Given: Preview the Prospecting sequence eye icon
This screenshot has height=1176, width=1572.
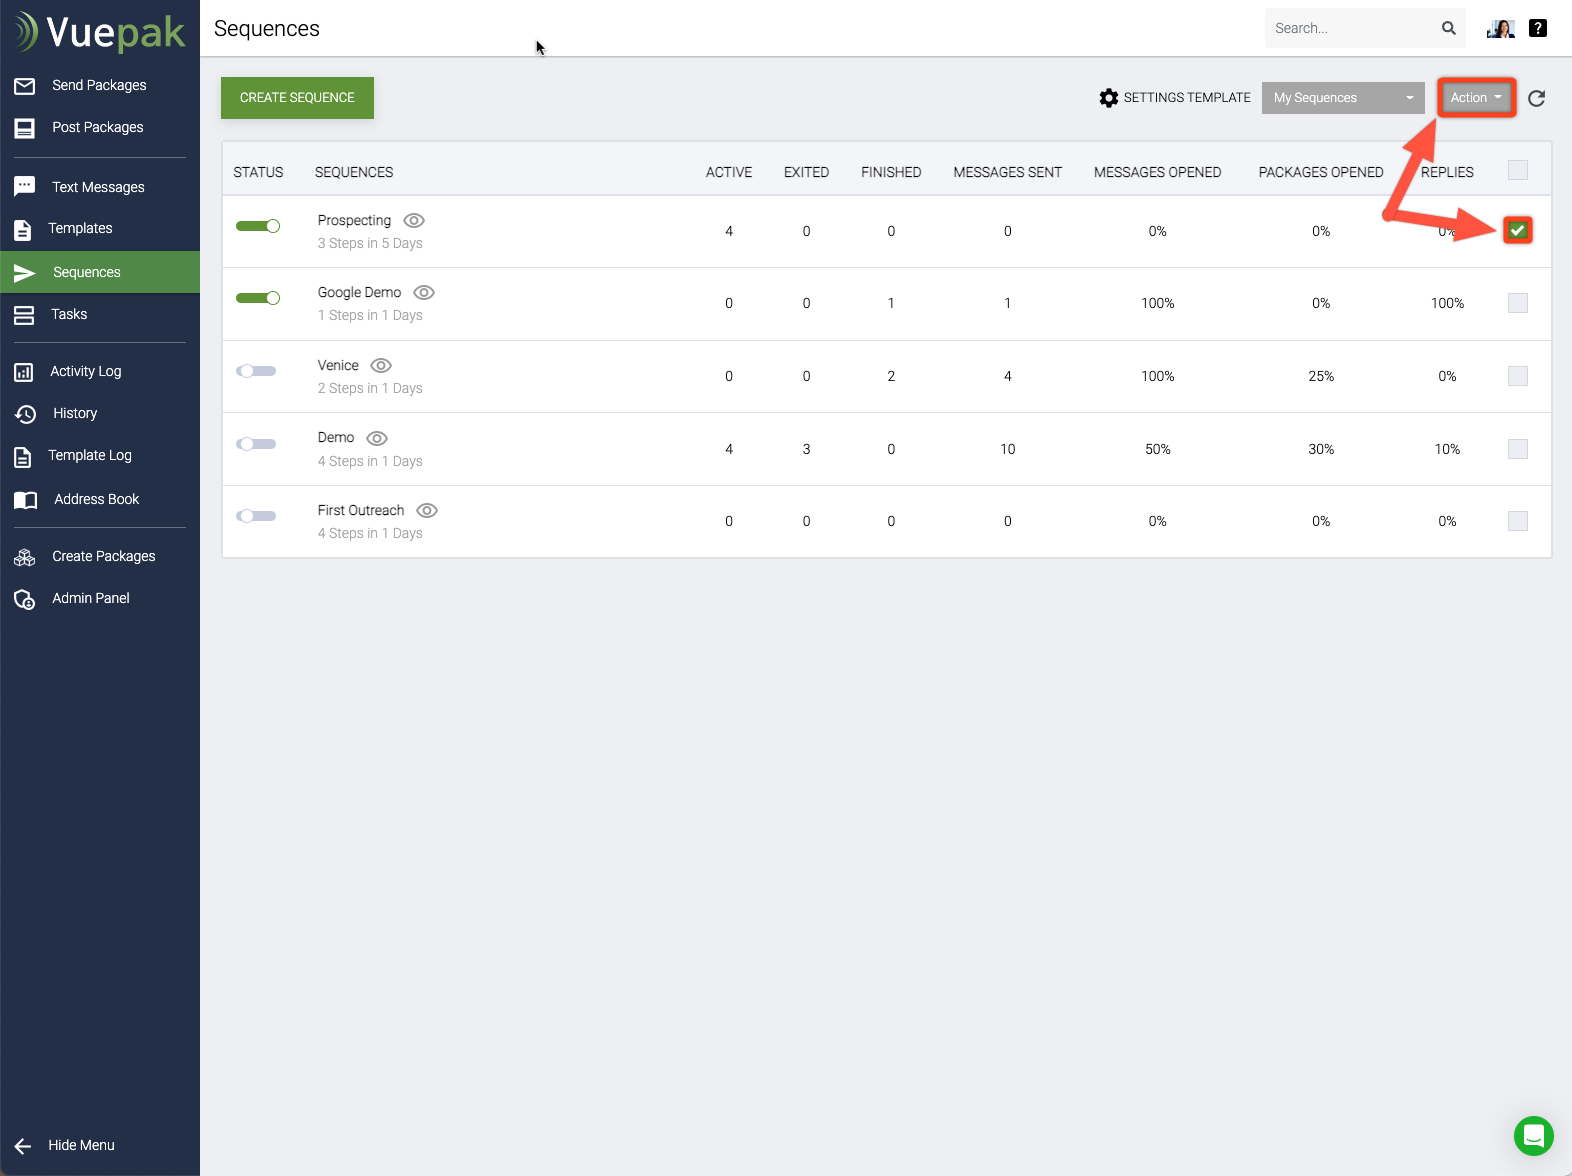Looking at the screenshot, I should 414,220.
